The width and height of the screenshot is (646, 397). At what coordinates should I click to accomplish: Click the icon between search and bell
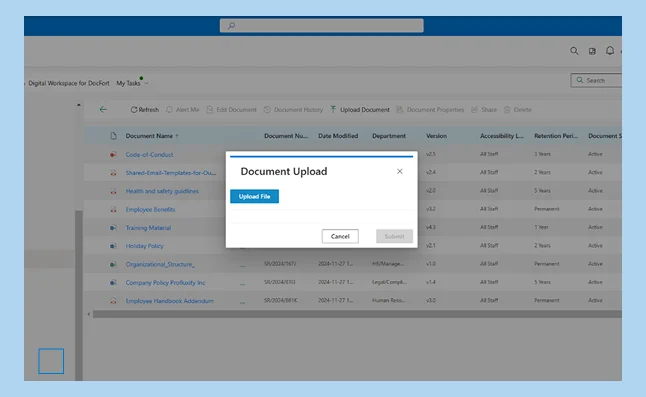point(592,51)
